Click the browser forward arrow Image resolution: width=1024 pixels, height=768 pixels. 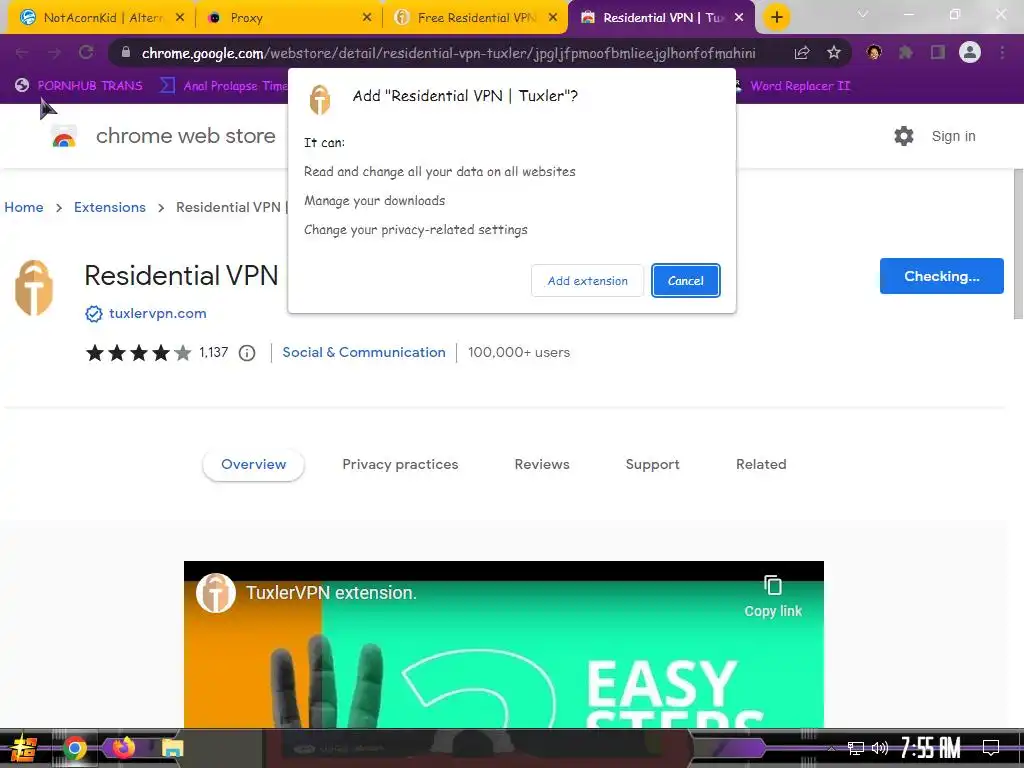point(54,53)
